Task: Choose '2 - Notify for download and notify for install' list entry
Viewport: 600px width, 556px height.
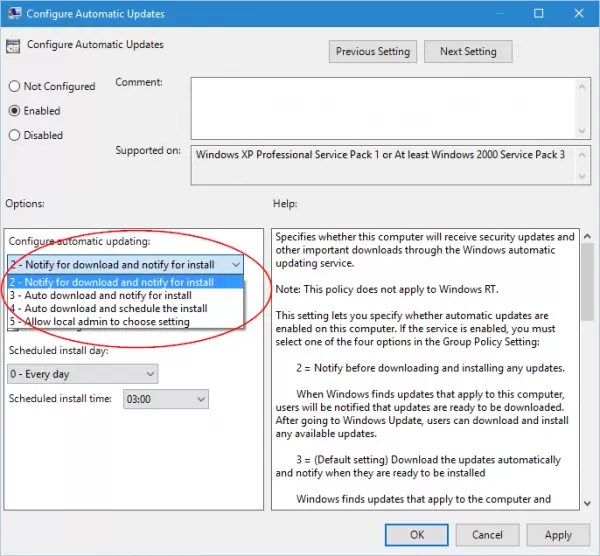Action: pyautogui.click(x=125, y=282)
